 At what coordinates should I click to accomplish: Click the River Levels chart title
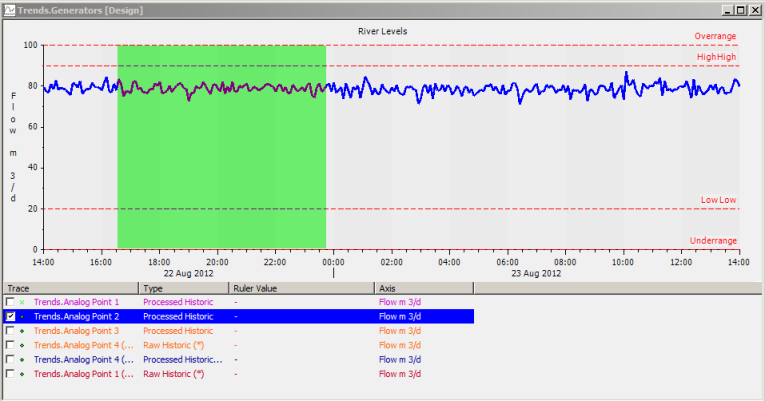(x=382, y=31)
